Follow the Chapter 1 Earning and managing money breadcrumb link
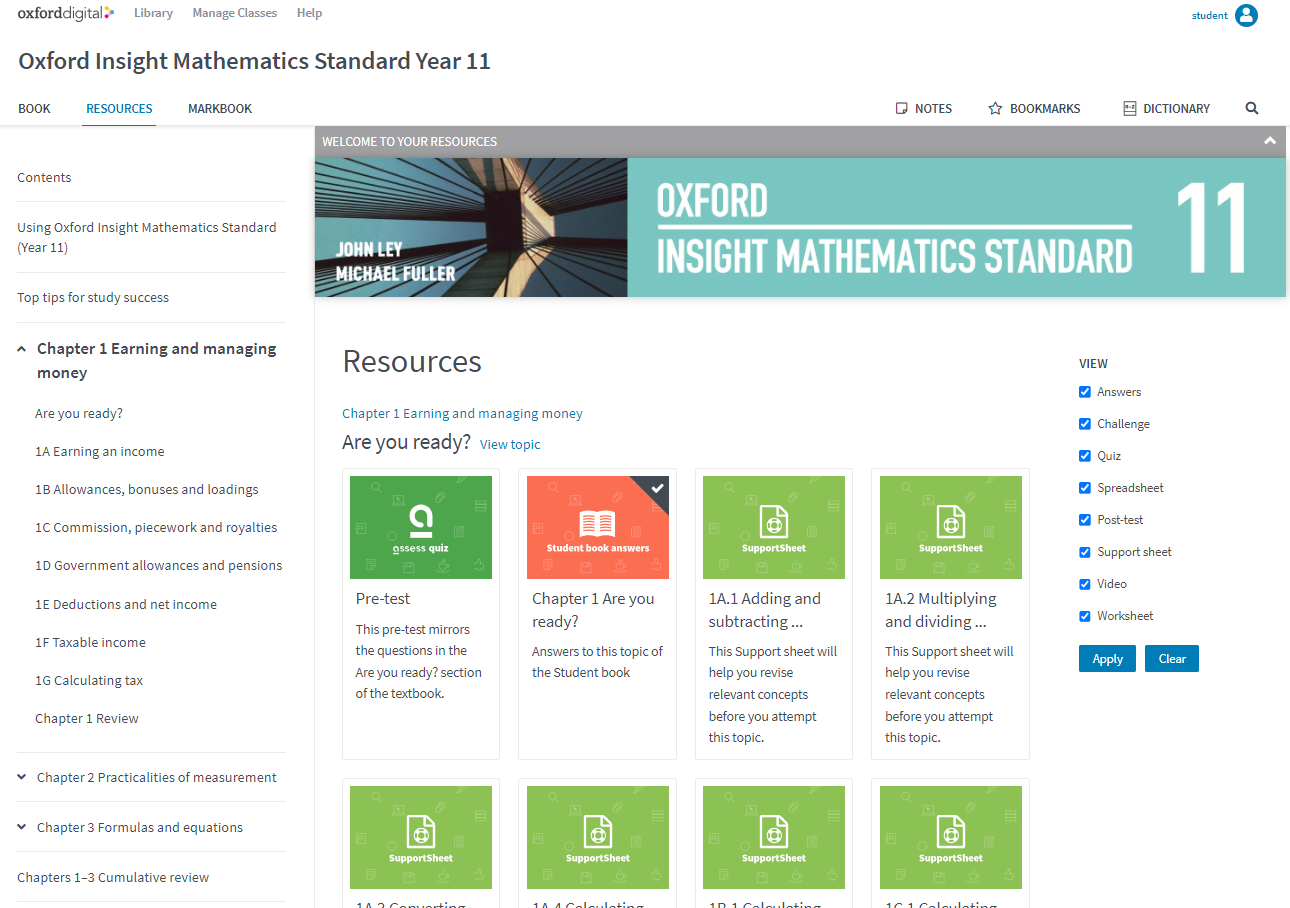 (462, 413)
